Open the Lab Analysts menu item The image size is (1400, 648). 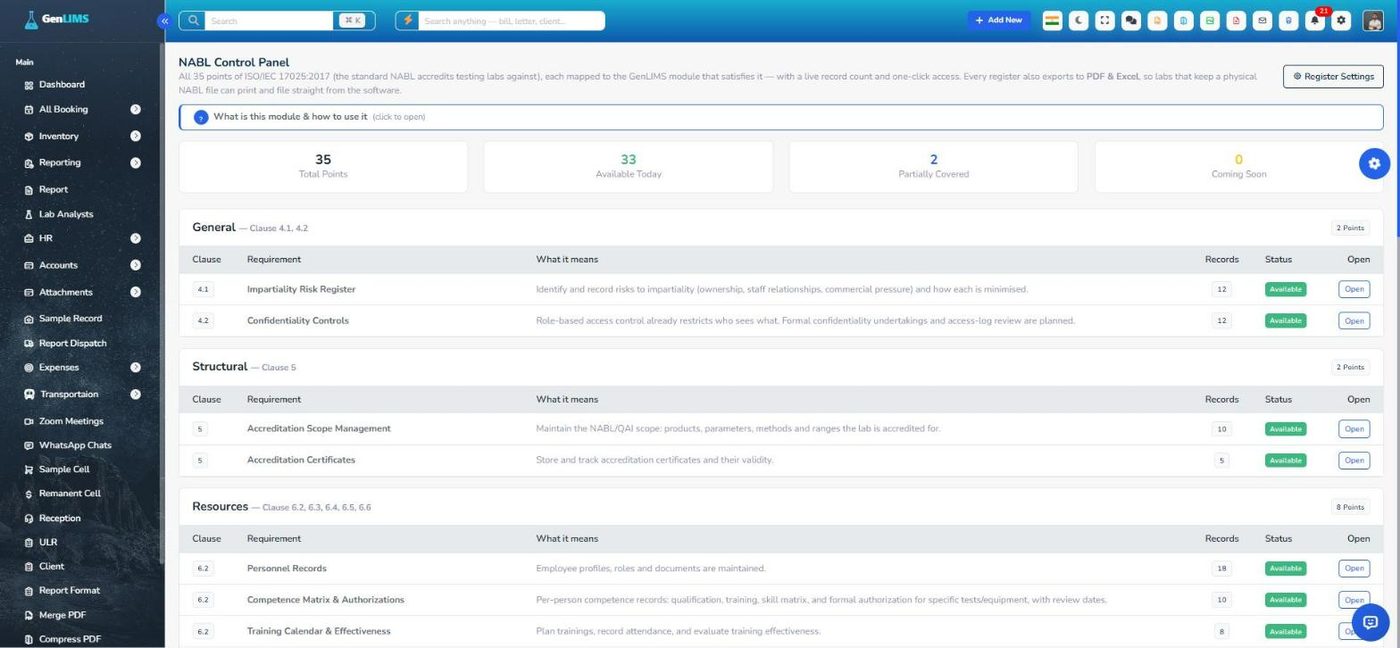tap(66, 214)
